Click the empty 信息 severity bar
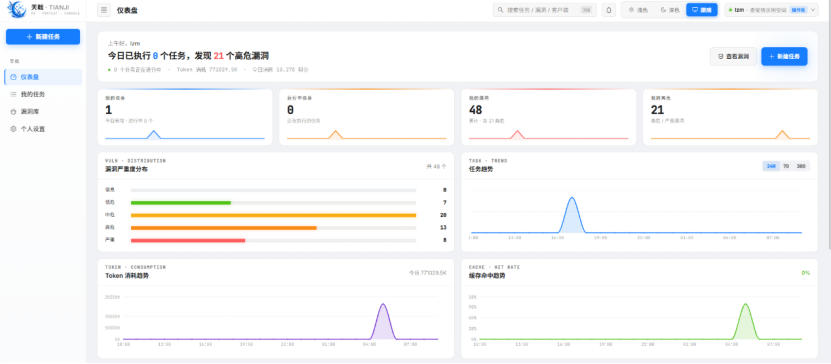 (x=273, y=190)
